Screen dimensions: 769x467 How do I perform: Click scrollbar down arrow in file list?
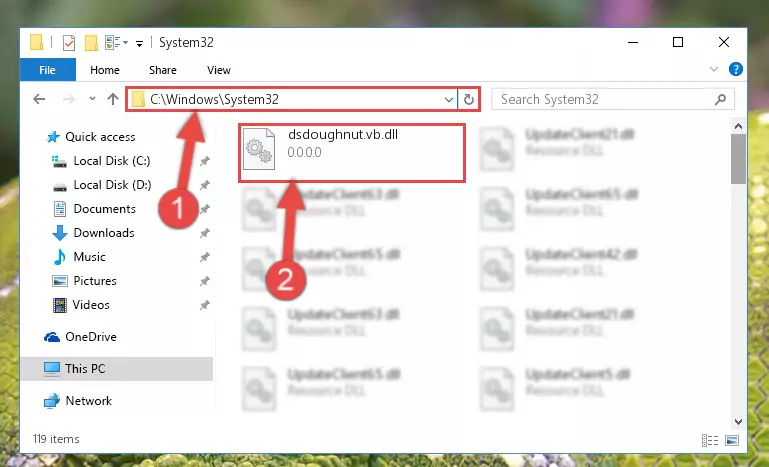click(738, 422)
